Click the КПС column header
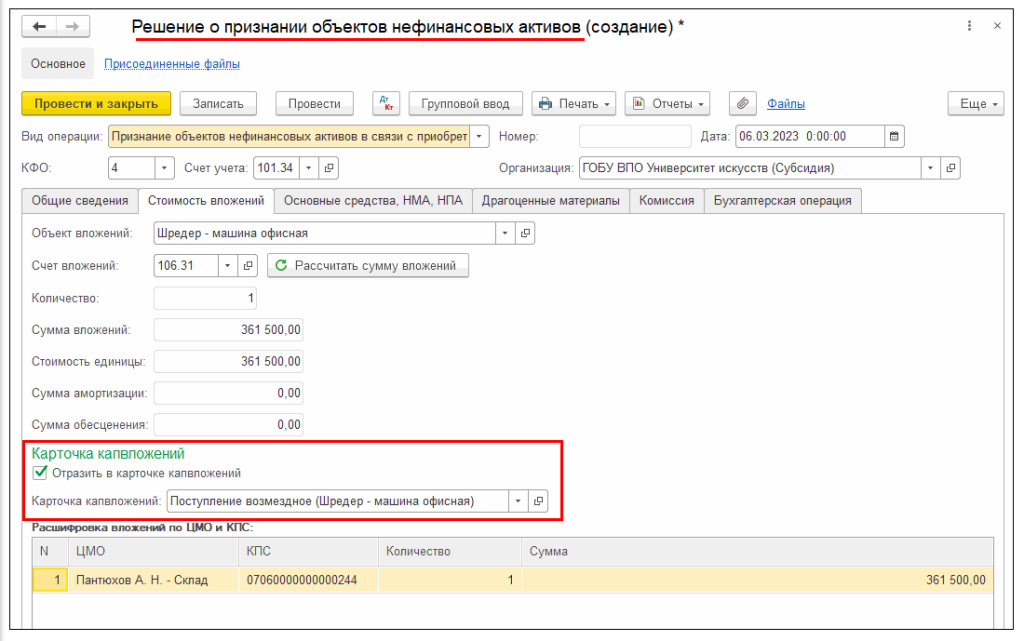The height and width of the screenshot is (641, 1024). (308, 551)
